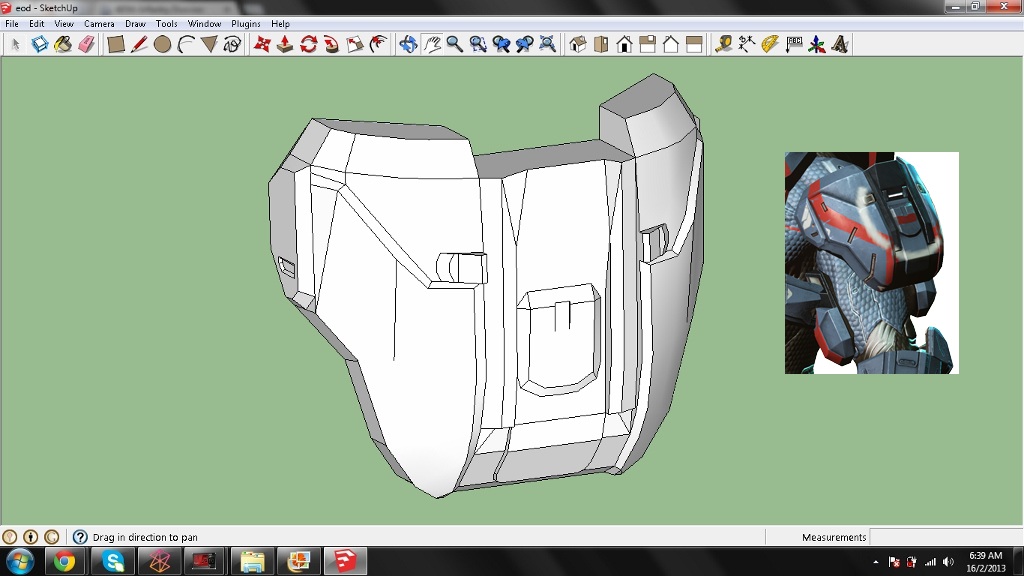
Task: Choose the Push/Pull tool
Action: coord(285,44)
